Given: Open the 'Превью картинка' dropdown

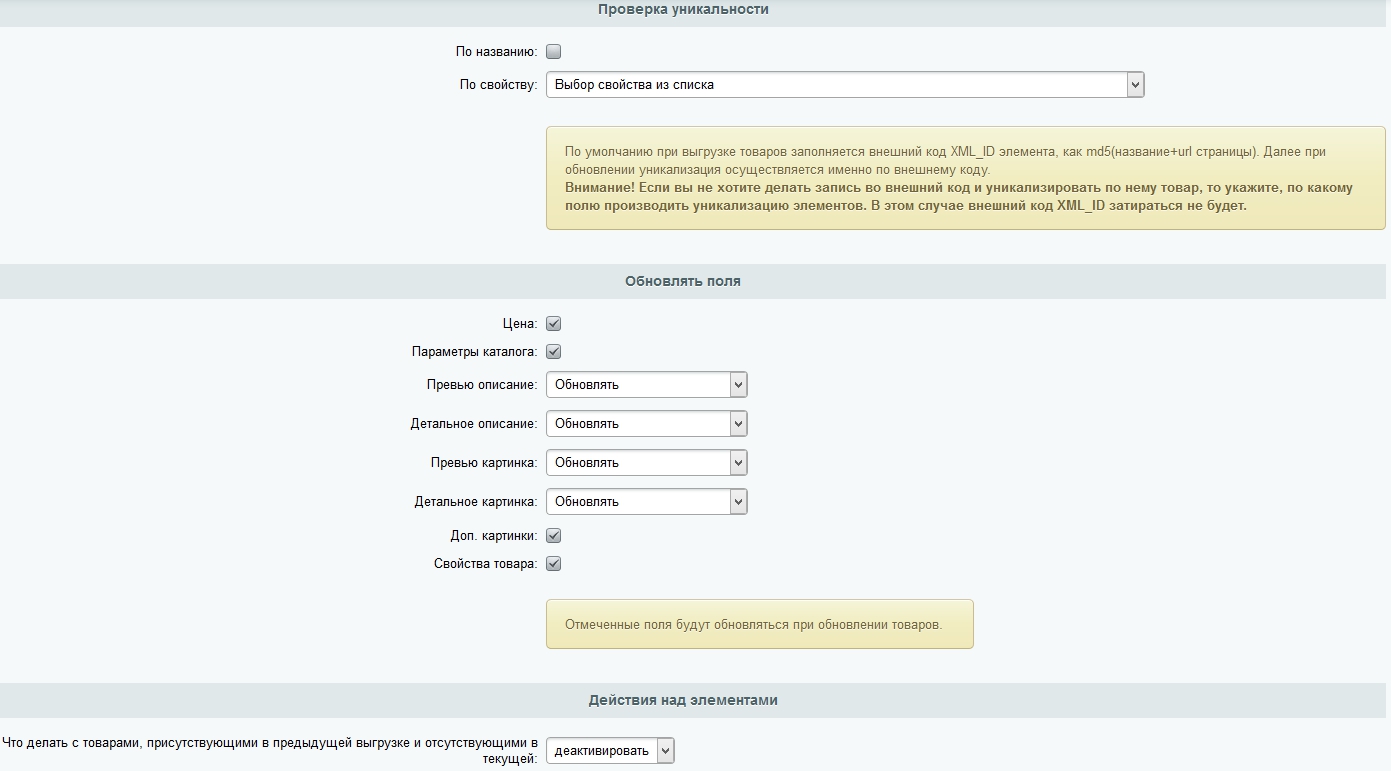Looking at the screenshot, I should point(647,462).
